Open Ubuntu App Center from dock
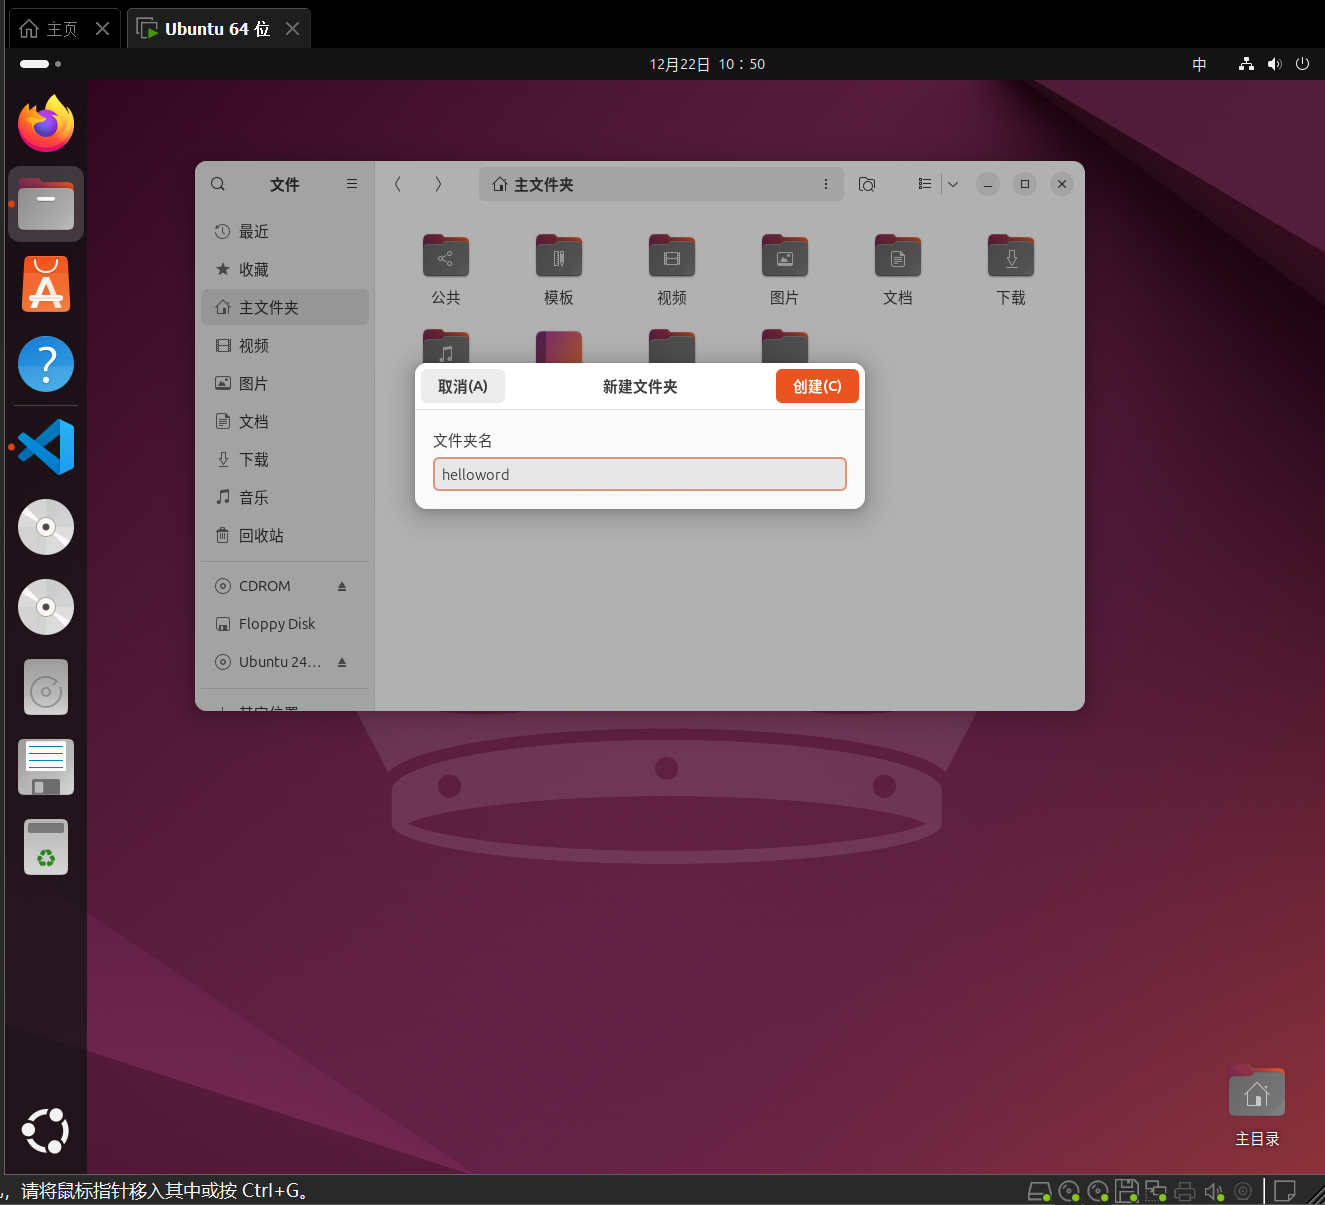This screenshot has height=1205, width=1325. 46,284
